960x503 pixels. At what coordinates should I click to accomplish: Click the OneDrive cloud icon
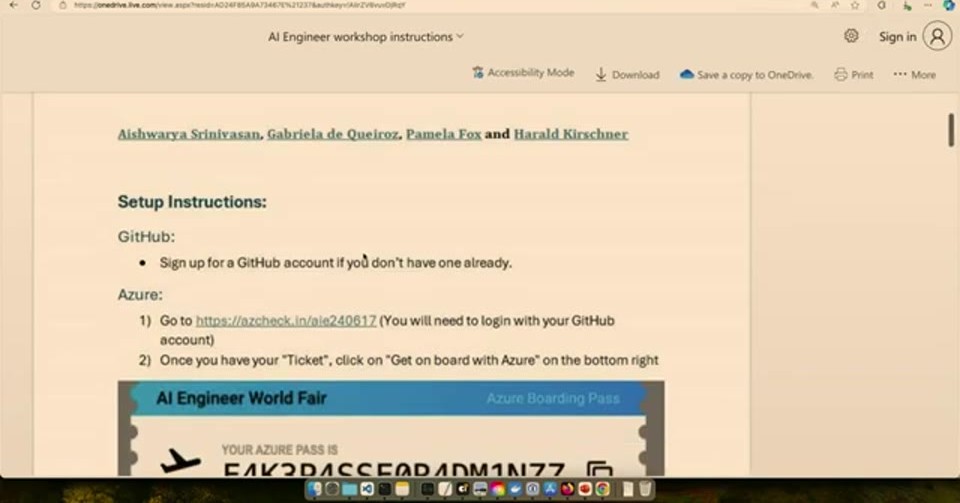tap(686, 74)
